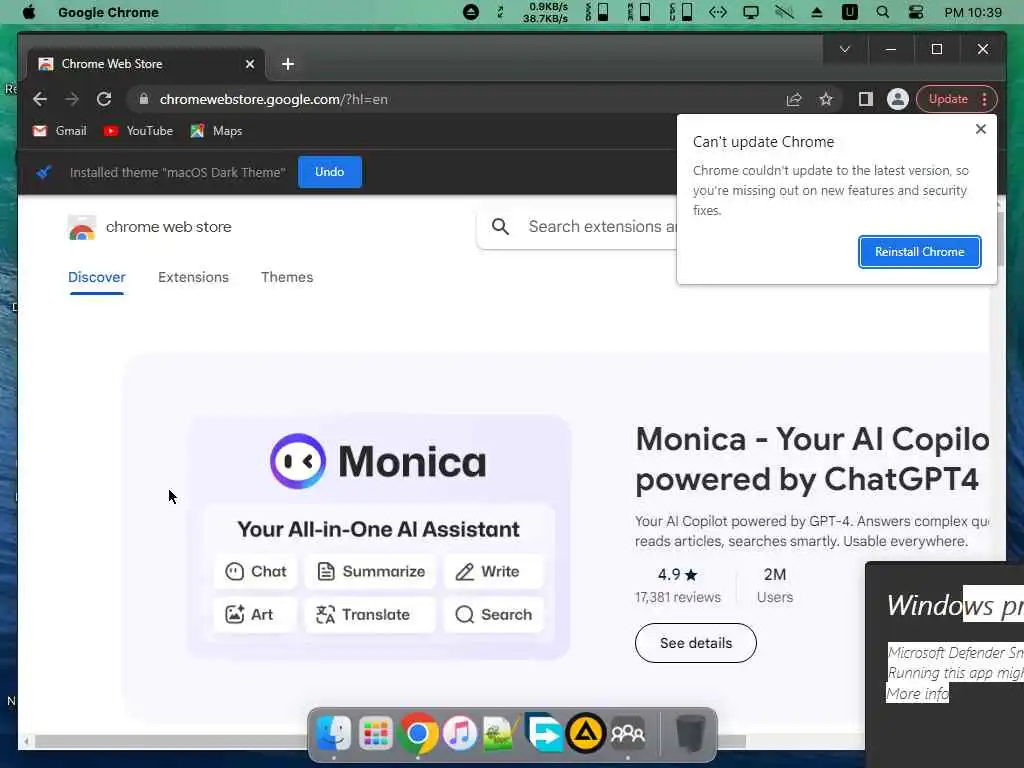Click the Reinstall Chrome button
Image resolution: width=1024 pixels, height=768 pixels.
coord(920,252)
